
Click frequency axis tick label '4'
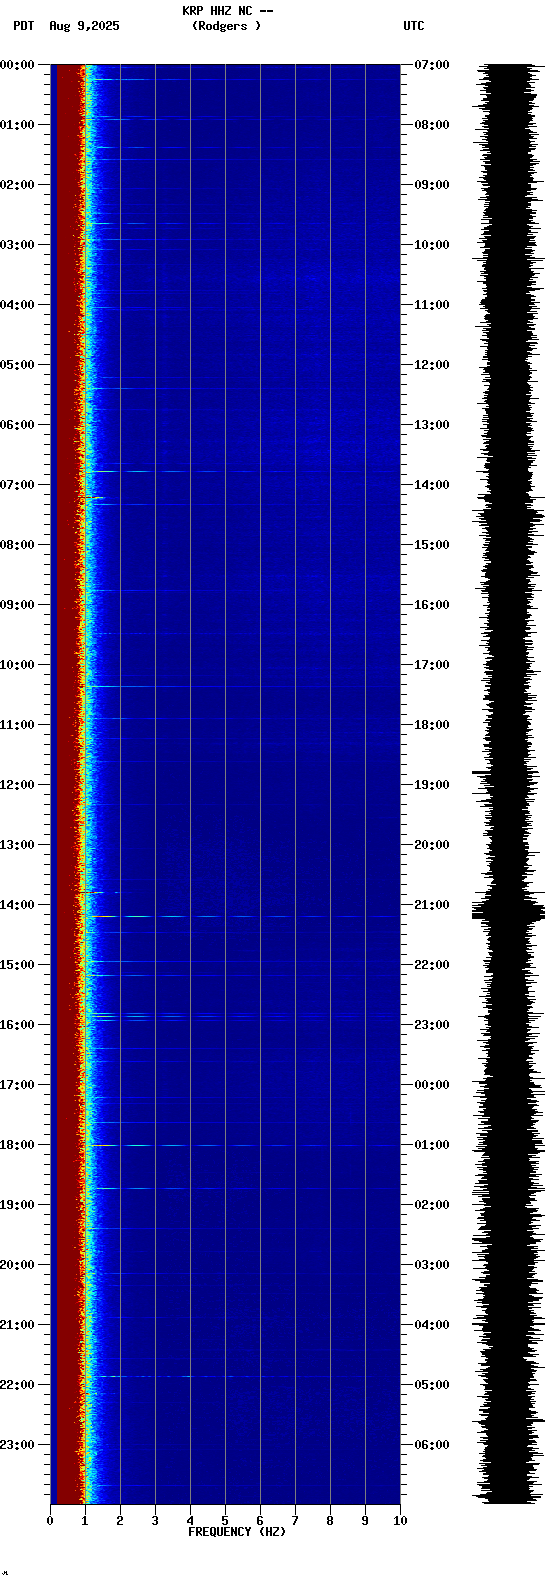pyautogui.click(x=190, y=1521)
